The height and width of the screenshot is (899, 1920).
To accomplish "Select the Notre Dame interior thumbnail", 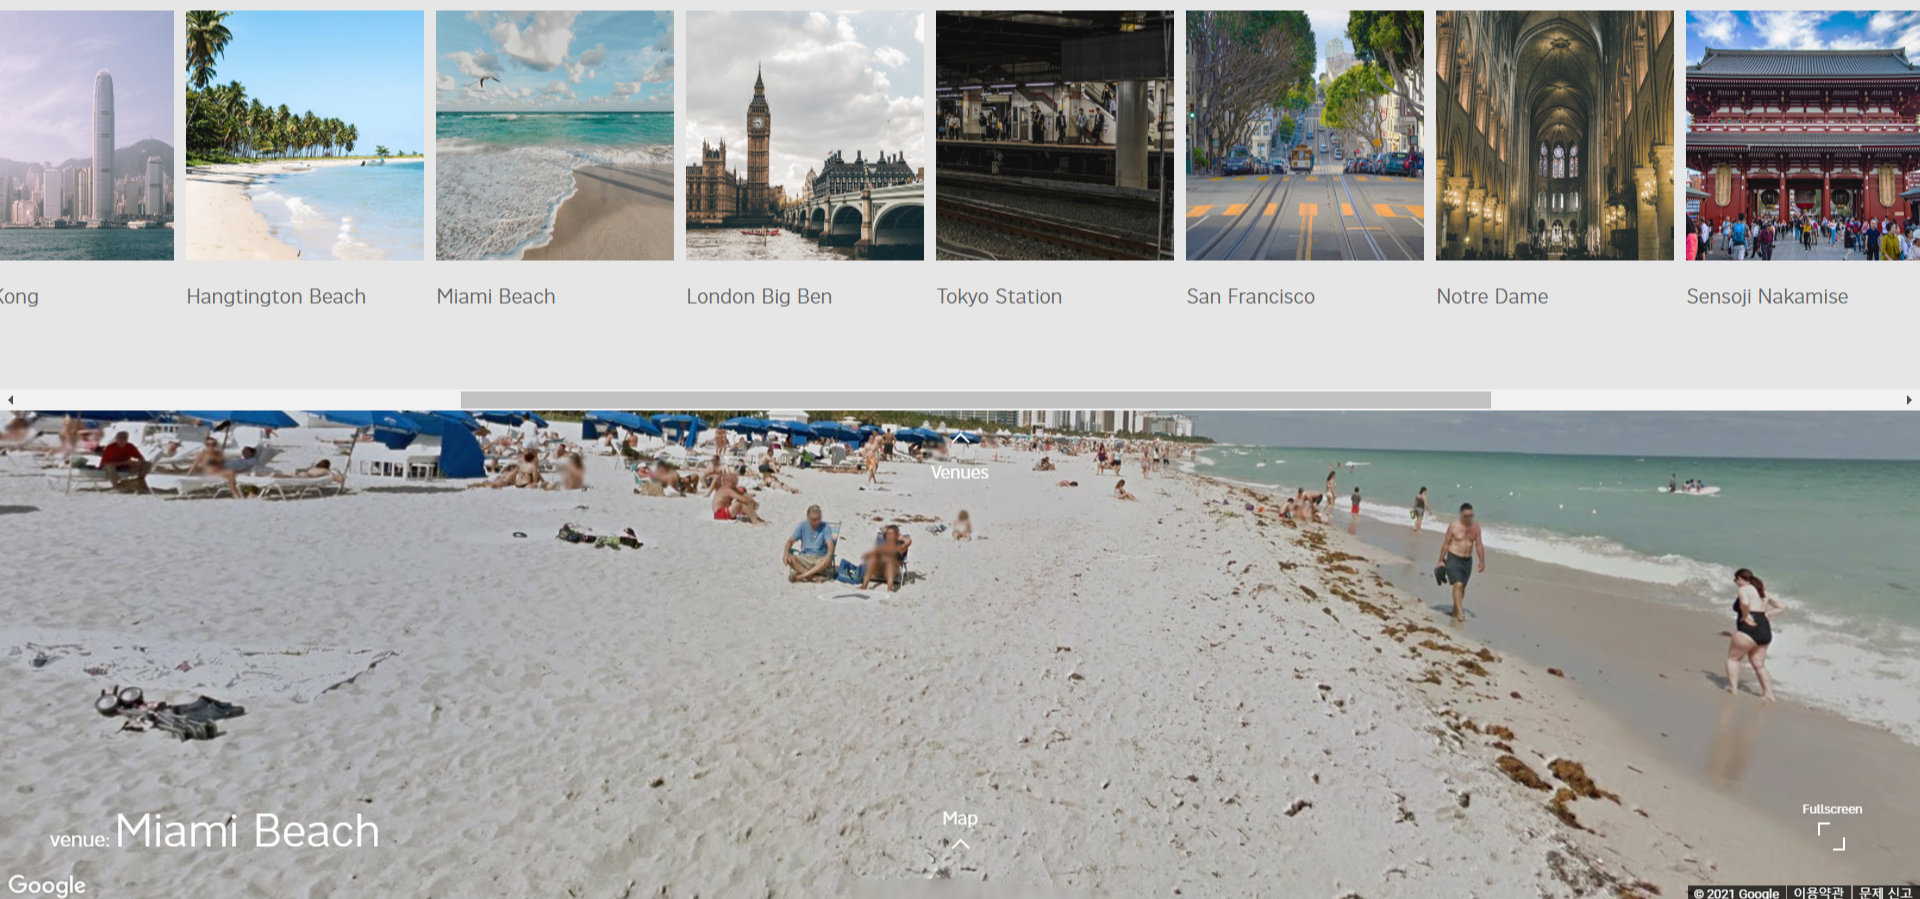I will pyautogui.click(x=1555, y=136).
